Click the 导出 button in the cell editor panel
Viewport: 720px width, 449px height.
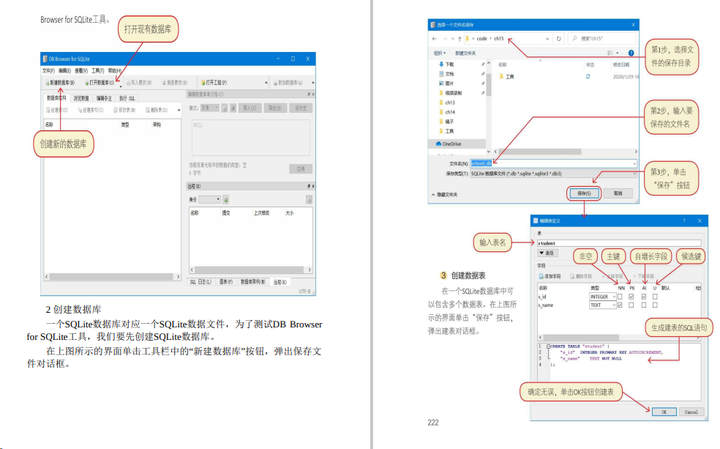point(276,108)
